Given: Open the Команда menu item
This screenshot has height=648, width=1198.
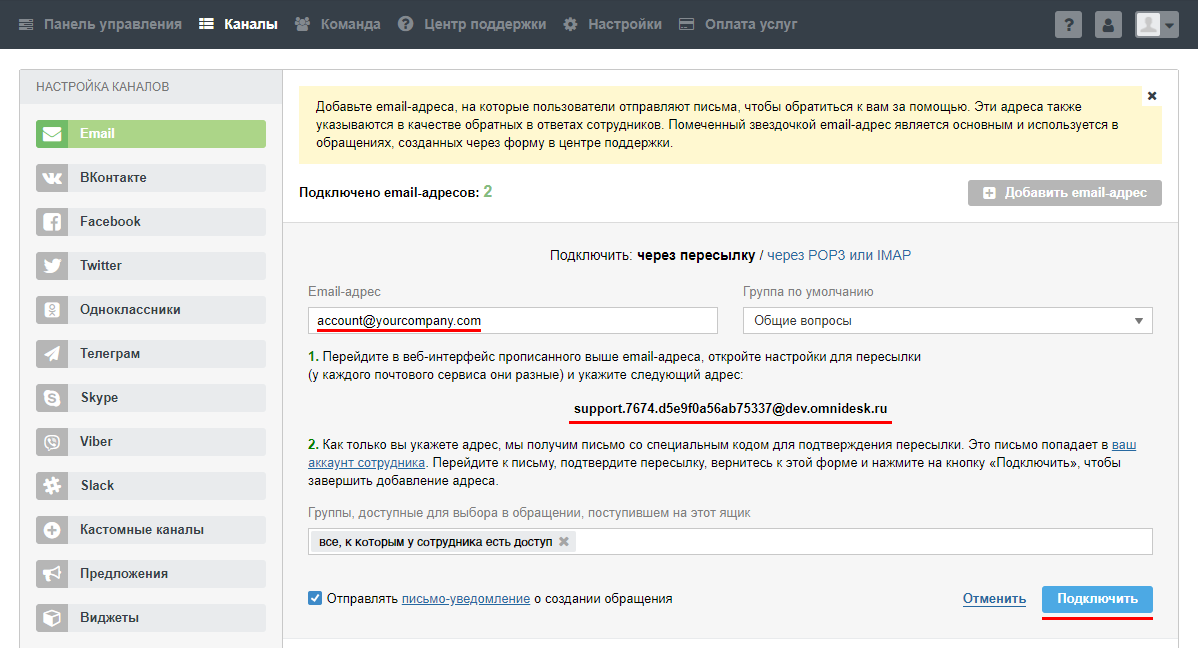Looking at the screenshot, I should click(337, 24).
